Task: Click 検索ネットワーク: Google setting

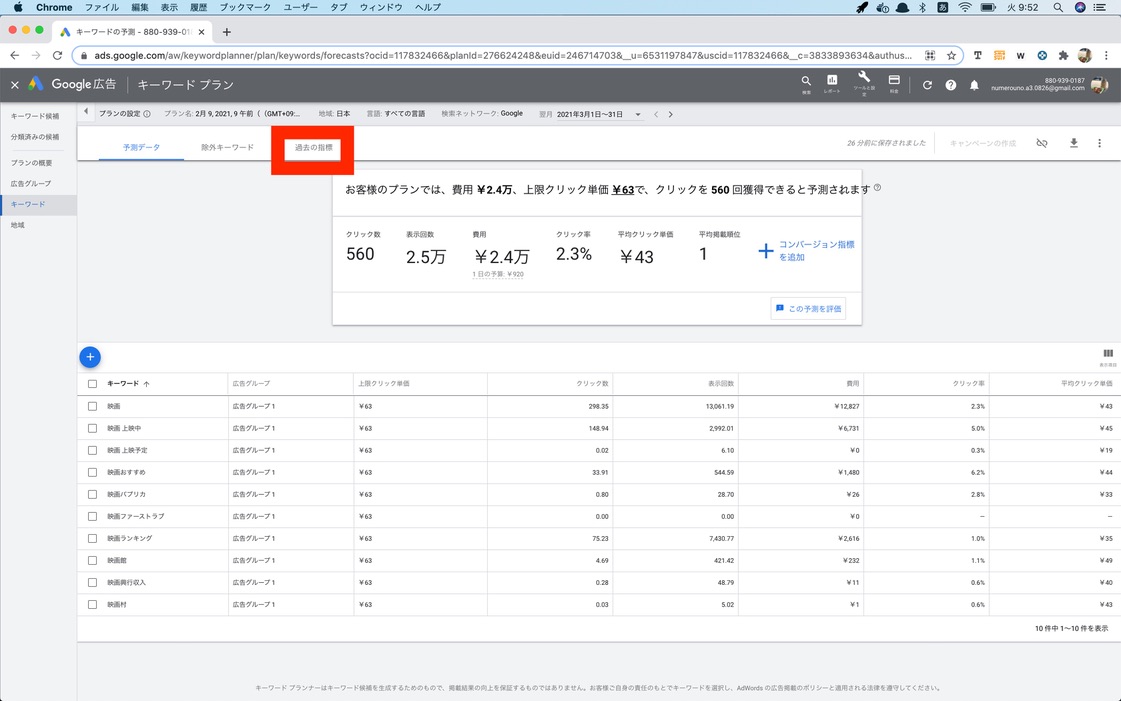Action: point(482,114)
